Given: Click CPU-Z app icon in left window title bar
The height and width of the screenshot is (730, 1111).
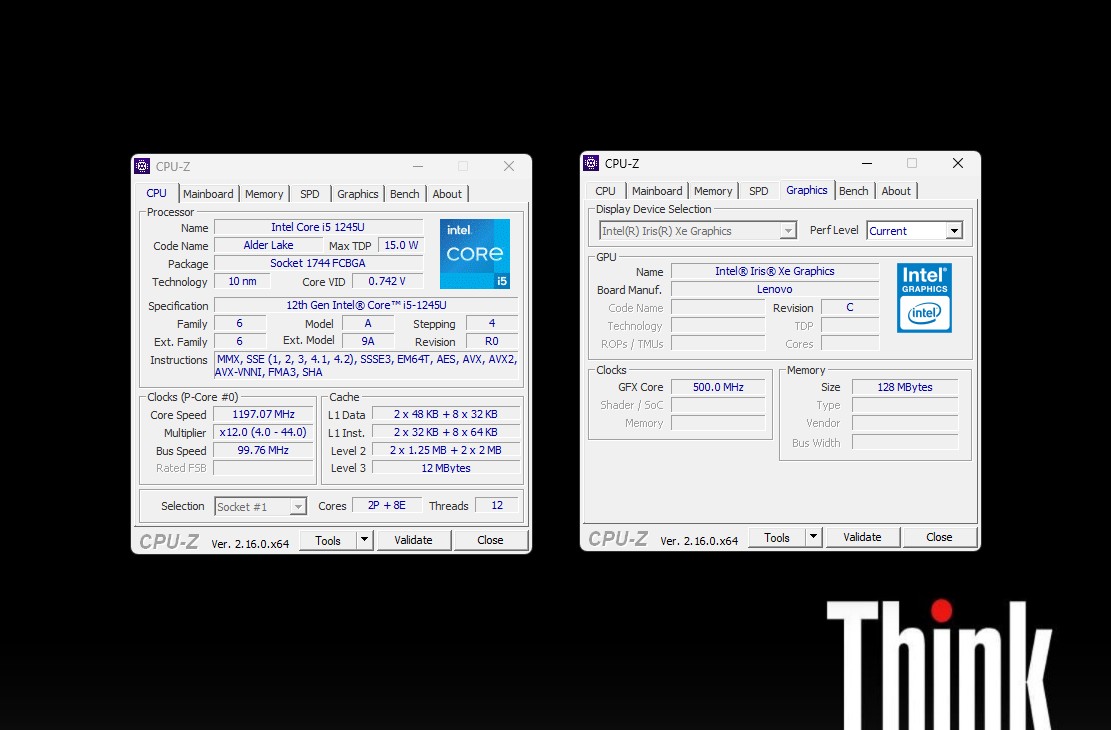Looking at the screenshot, I should pos(142,166).
